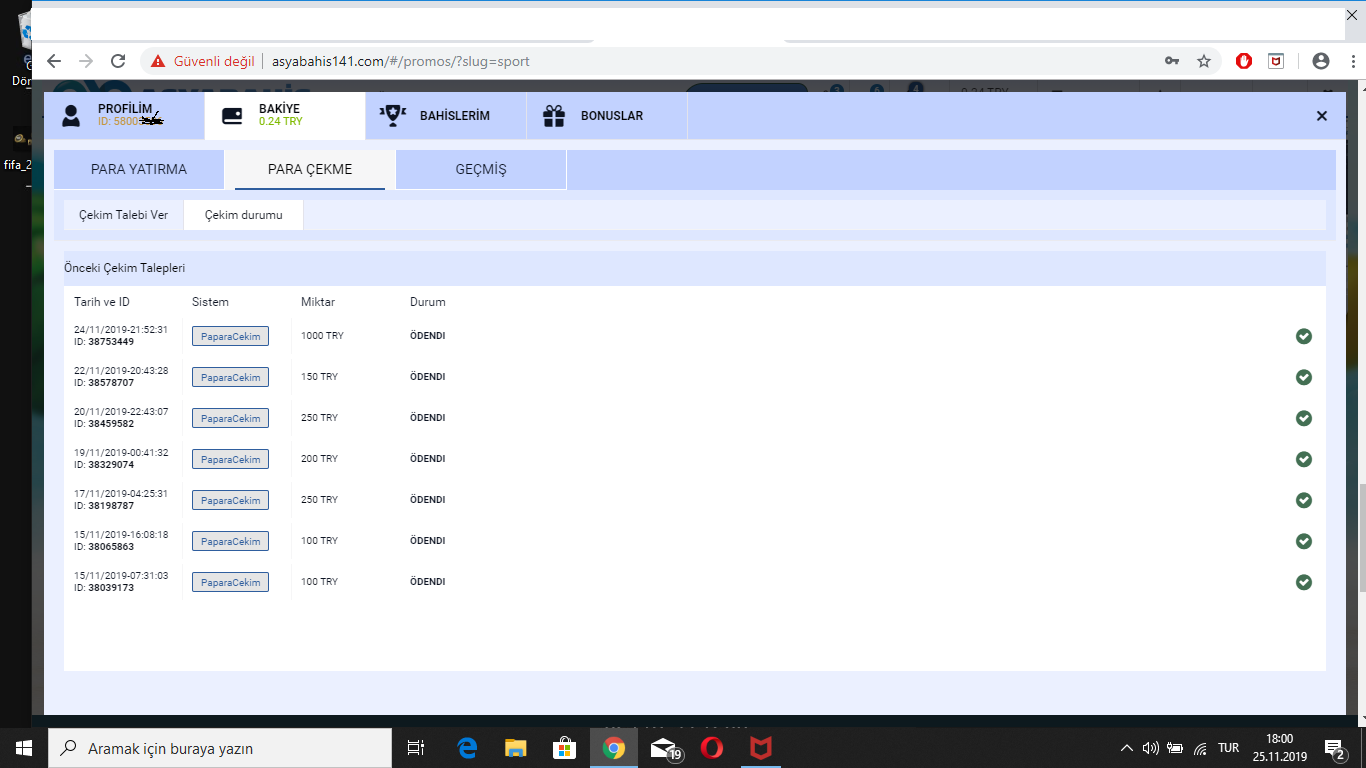This screenshot has height=768, width=1366.
Task: Go back in Chrome
Action: point(54,61)
